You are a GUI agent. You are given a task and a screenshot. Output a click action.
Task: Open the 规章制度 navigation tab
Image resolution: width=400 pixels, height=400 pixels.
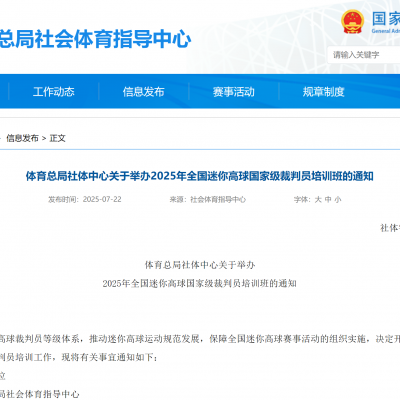(323, 92)
